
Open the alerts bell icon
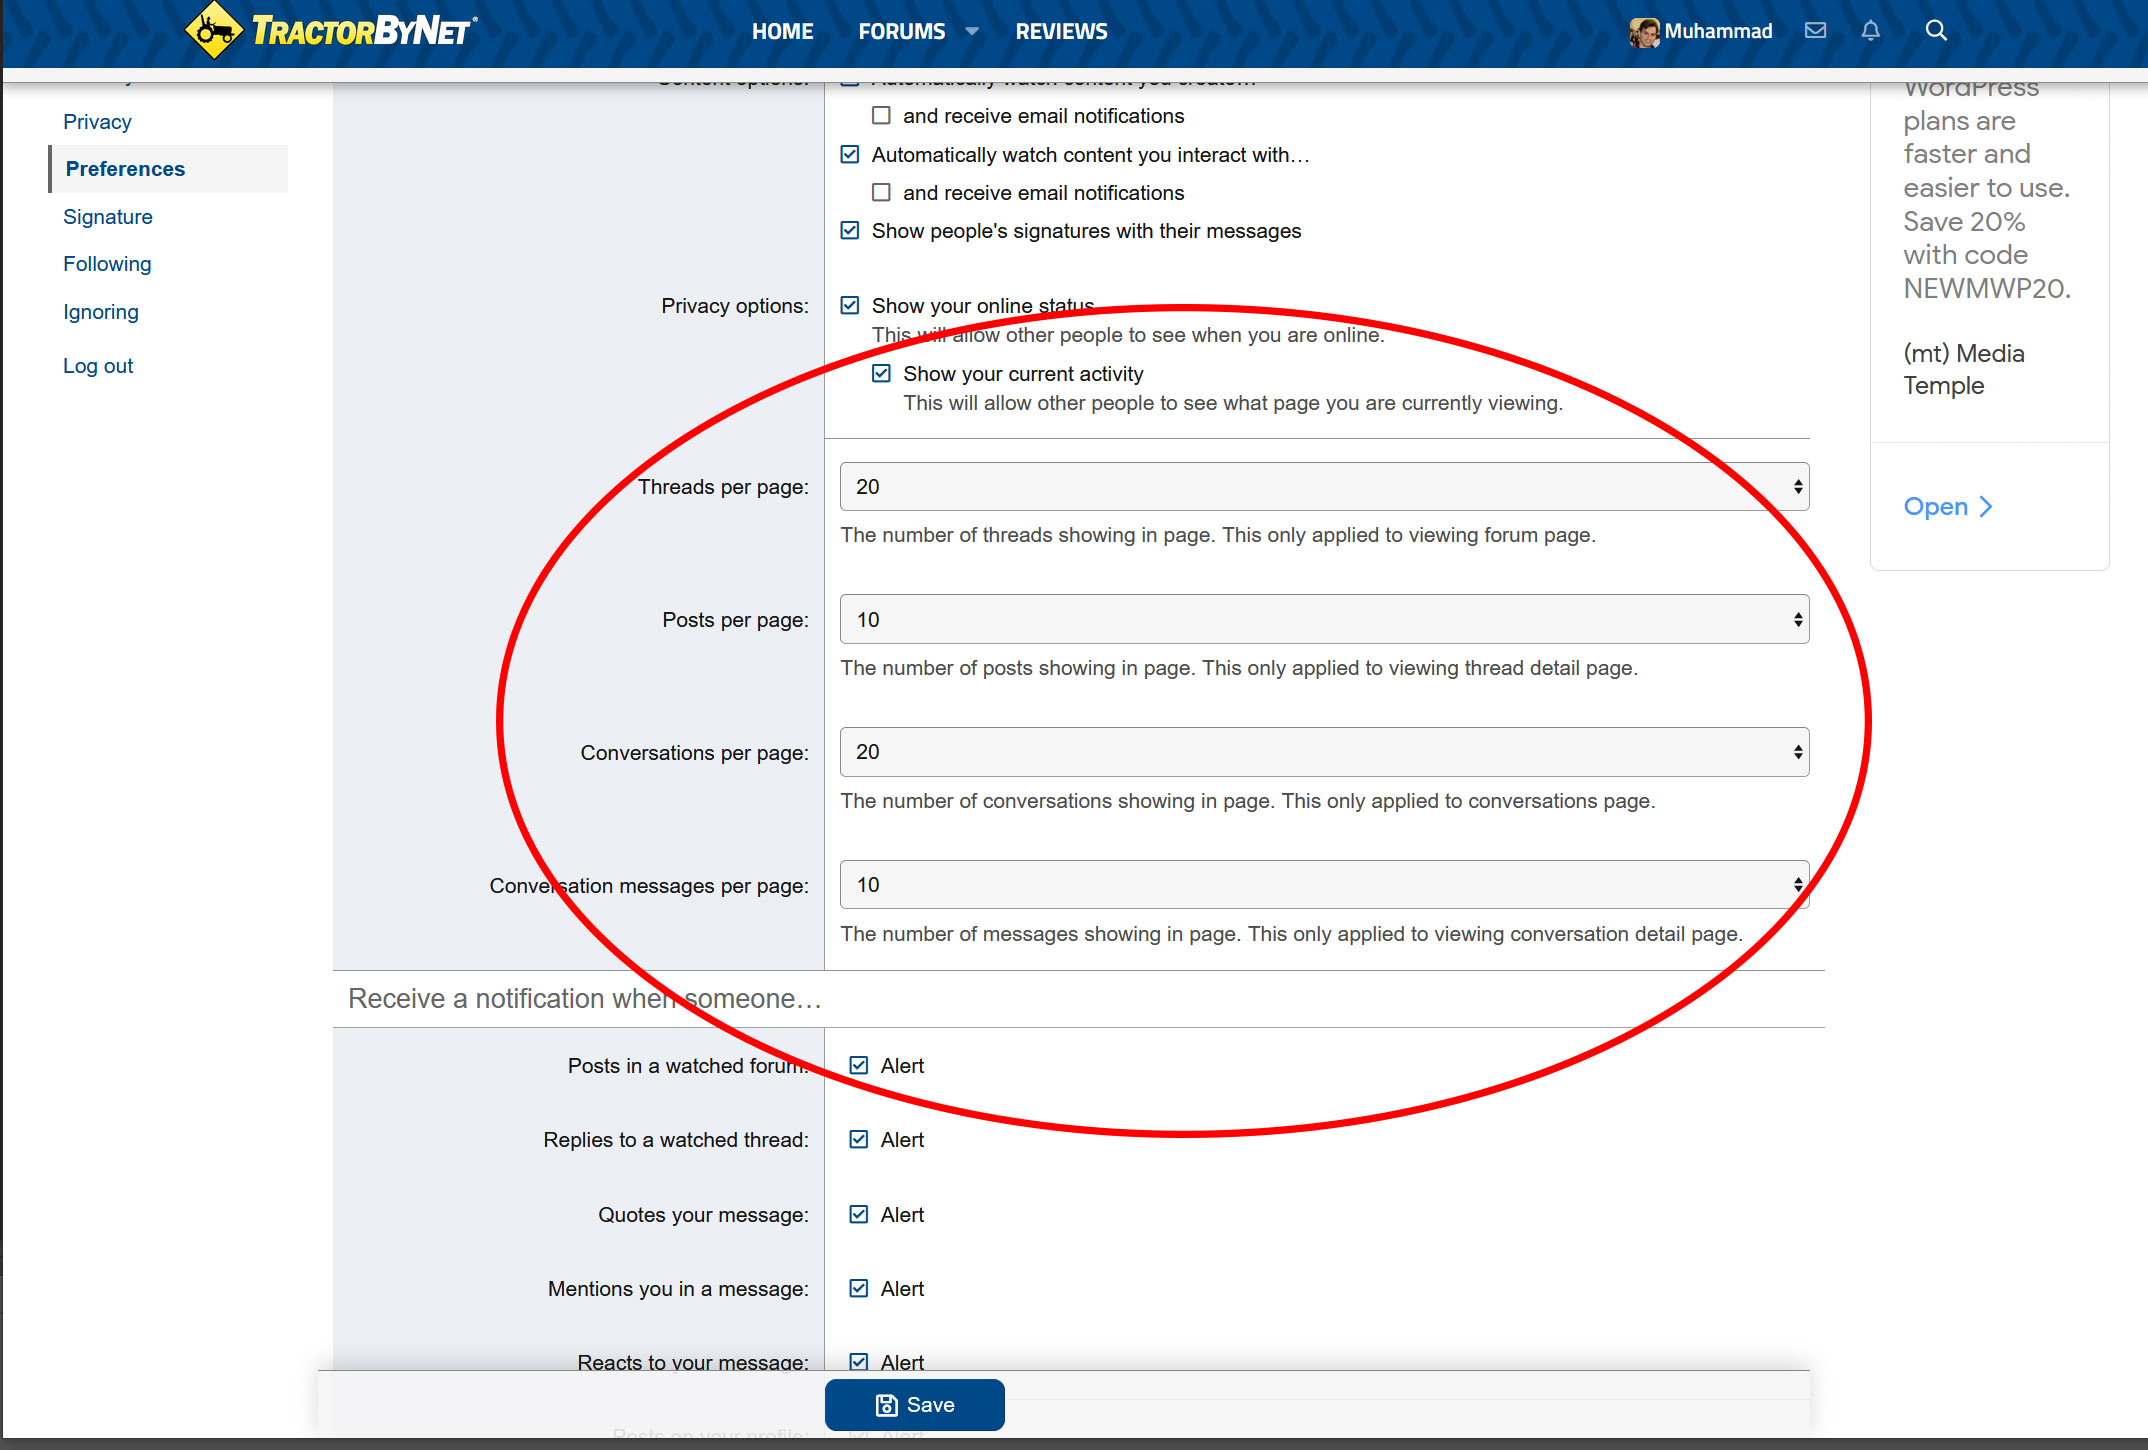(x=1870, y=30)
